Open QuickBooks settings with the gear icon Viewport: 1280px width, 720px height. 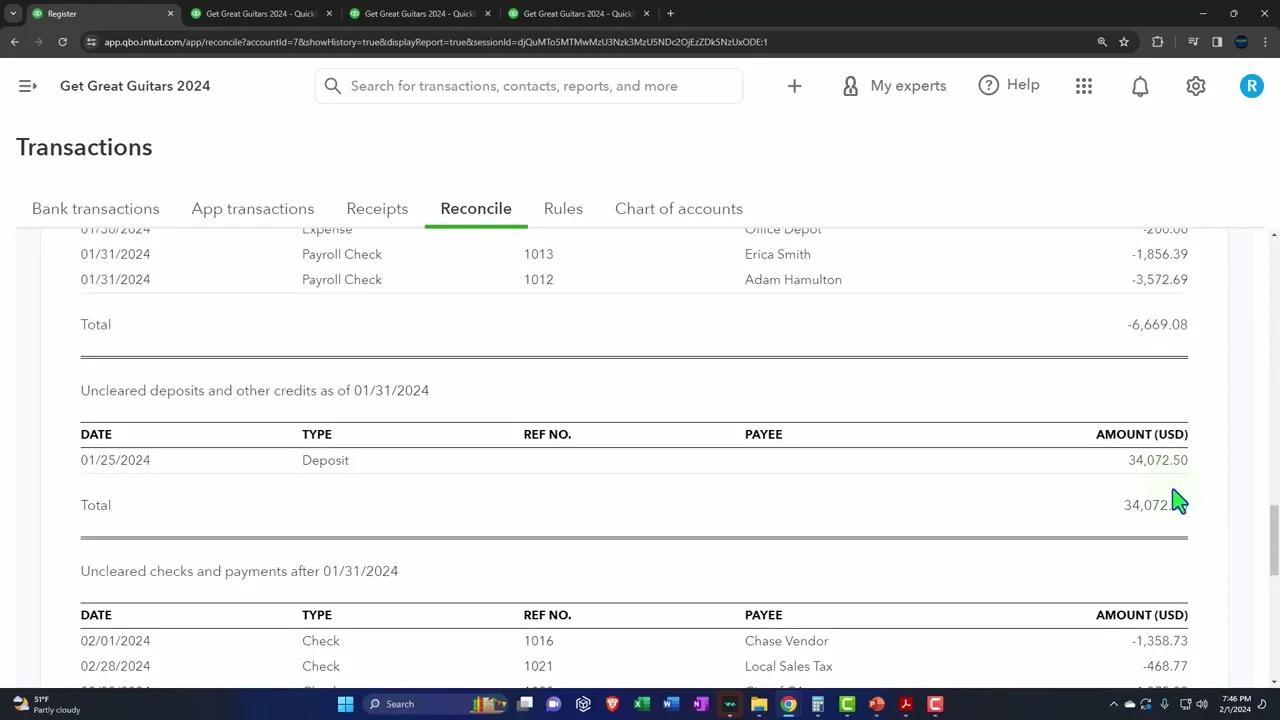(x=1196, y=85)
